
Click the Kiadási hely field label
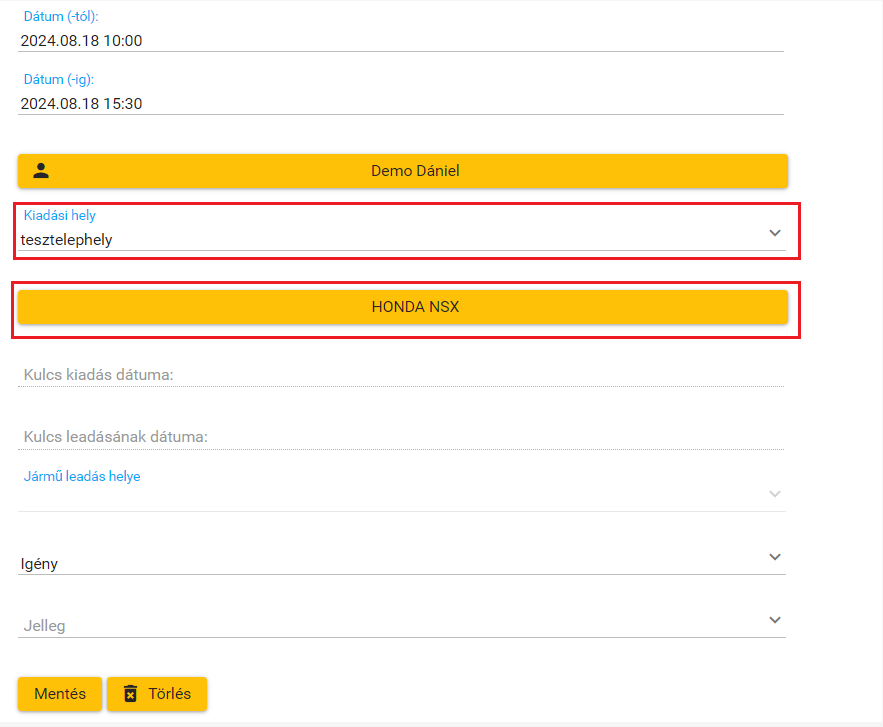pyautogui.click(x=60, y=215)
